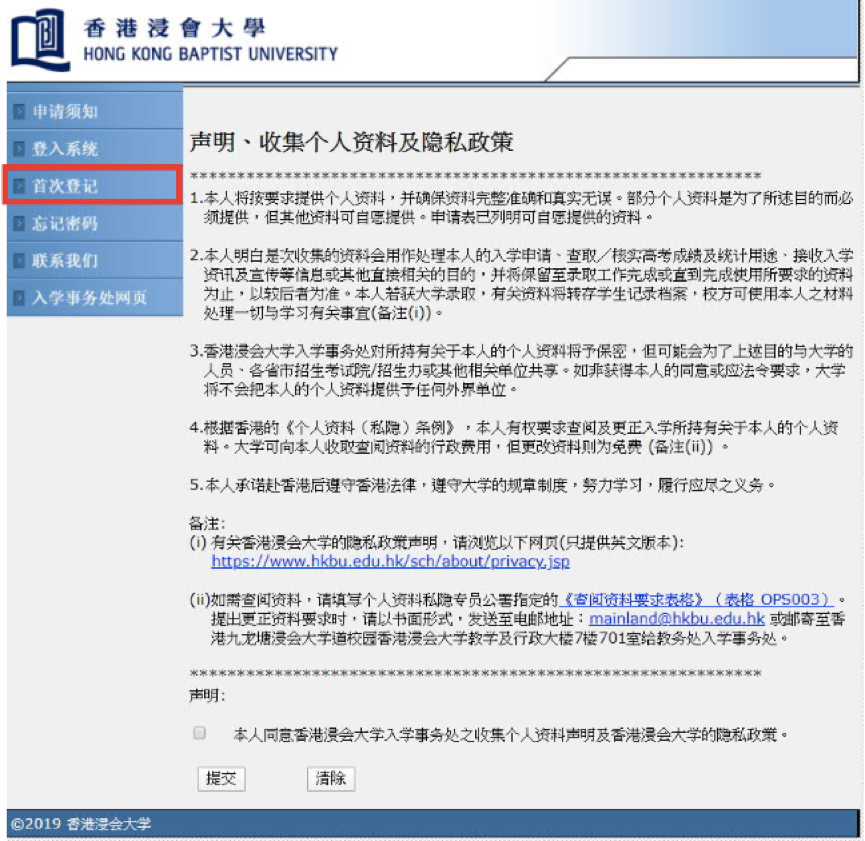Choose 联系我们 from the sidebar
This screenshot has width=865, height=841.
pos(65,261)
